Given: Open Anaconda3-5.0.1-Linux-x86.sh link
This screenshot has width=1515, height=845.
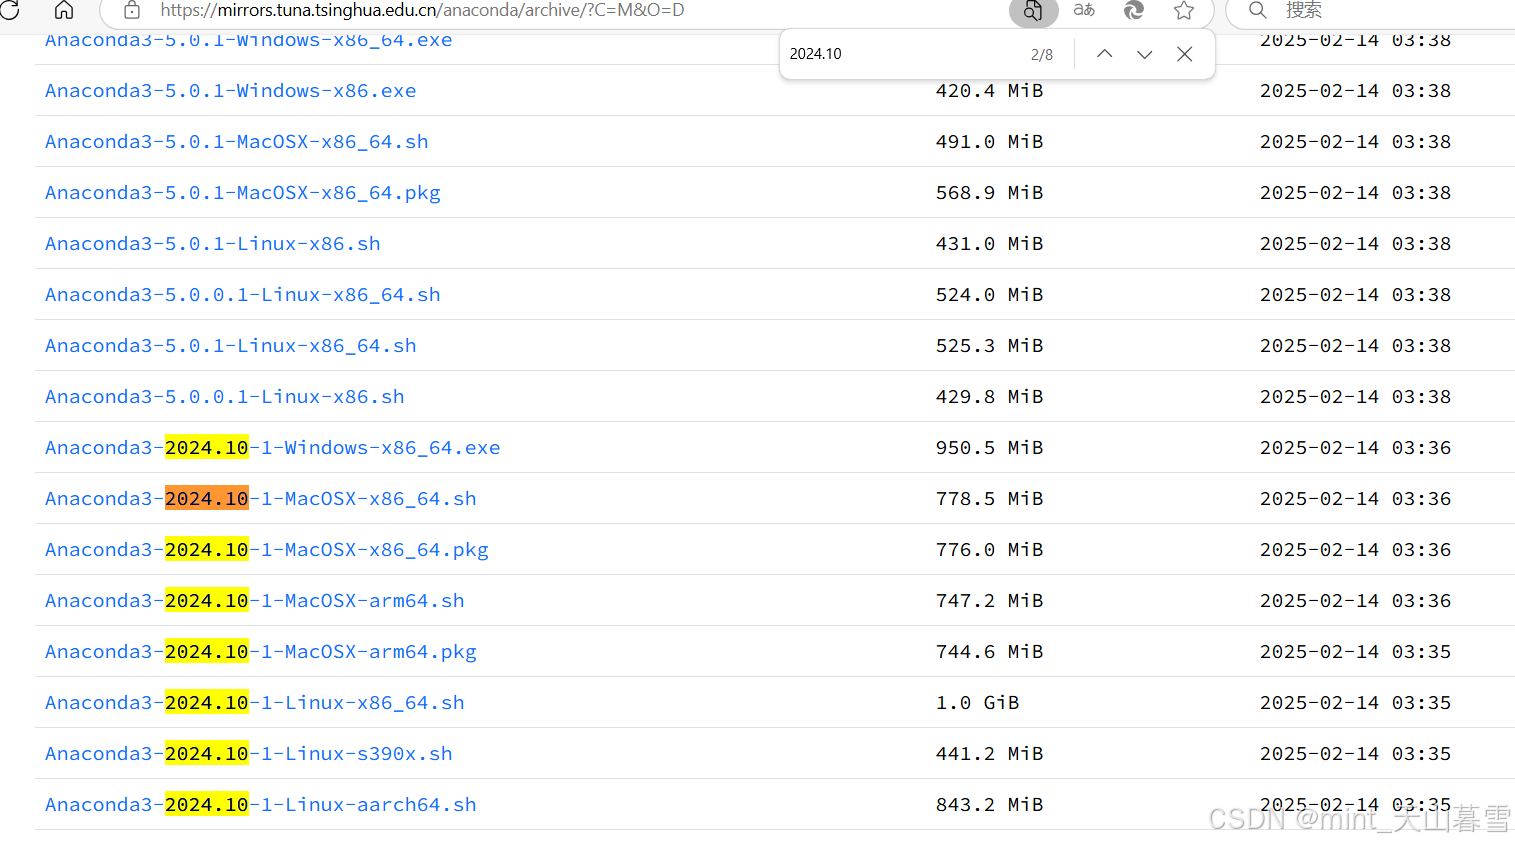Looking at the screenshot, I should [212, 244].
